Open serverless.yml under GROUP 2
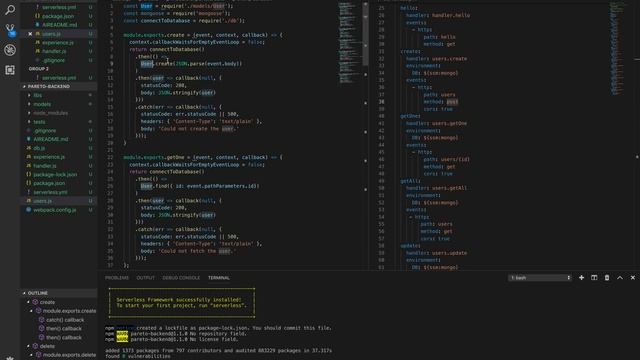The image size is (640, 360). click(59, 78)
